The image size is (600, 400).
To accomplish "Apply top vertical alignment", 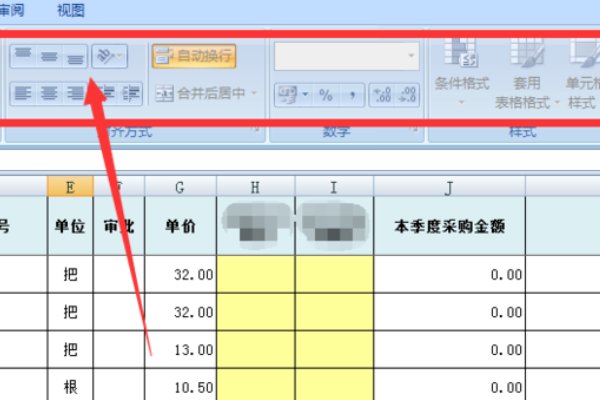I will (x=23, y=56).
